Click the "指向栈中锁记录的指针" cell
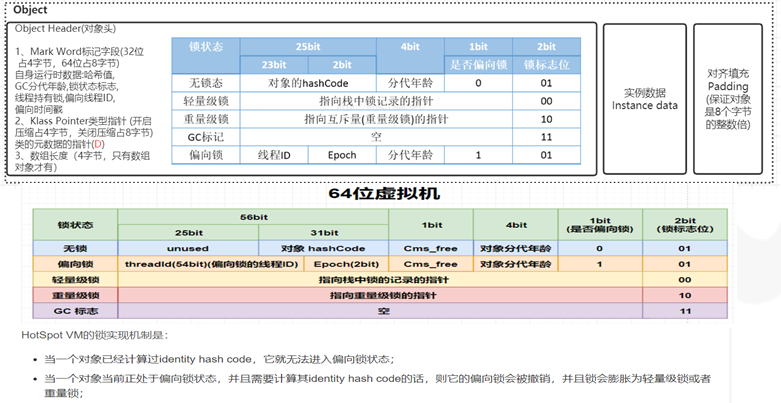781x403 pixels. (x=376, y=101)
